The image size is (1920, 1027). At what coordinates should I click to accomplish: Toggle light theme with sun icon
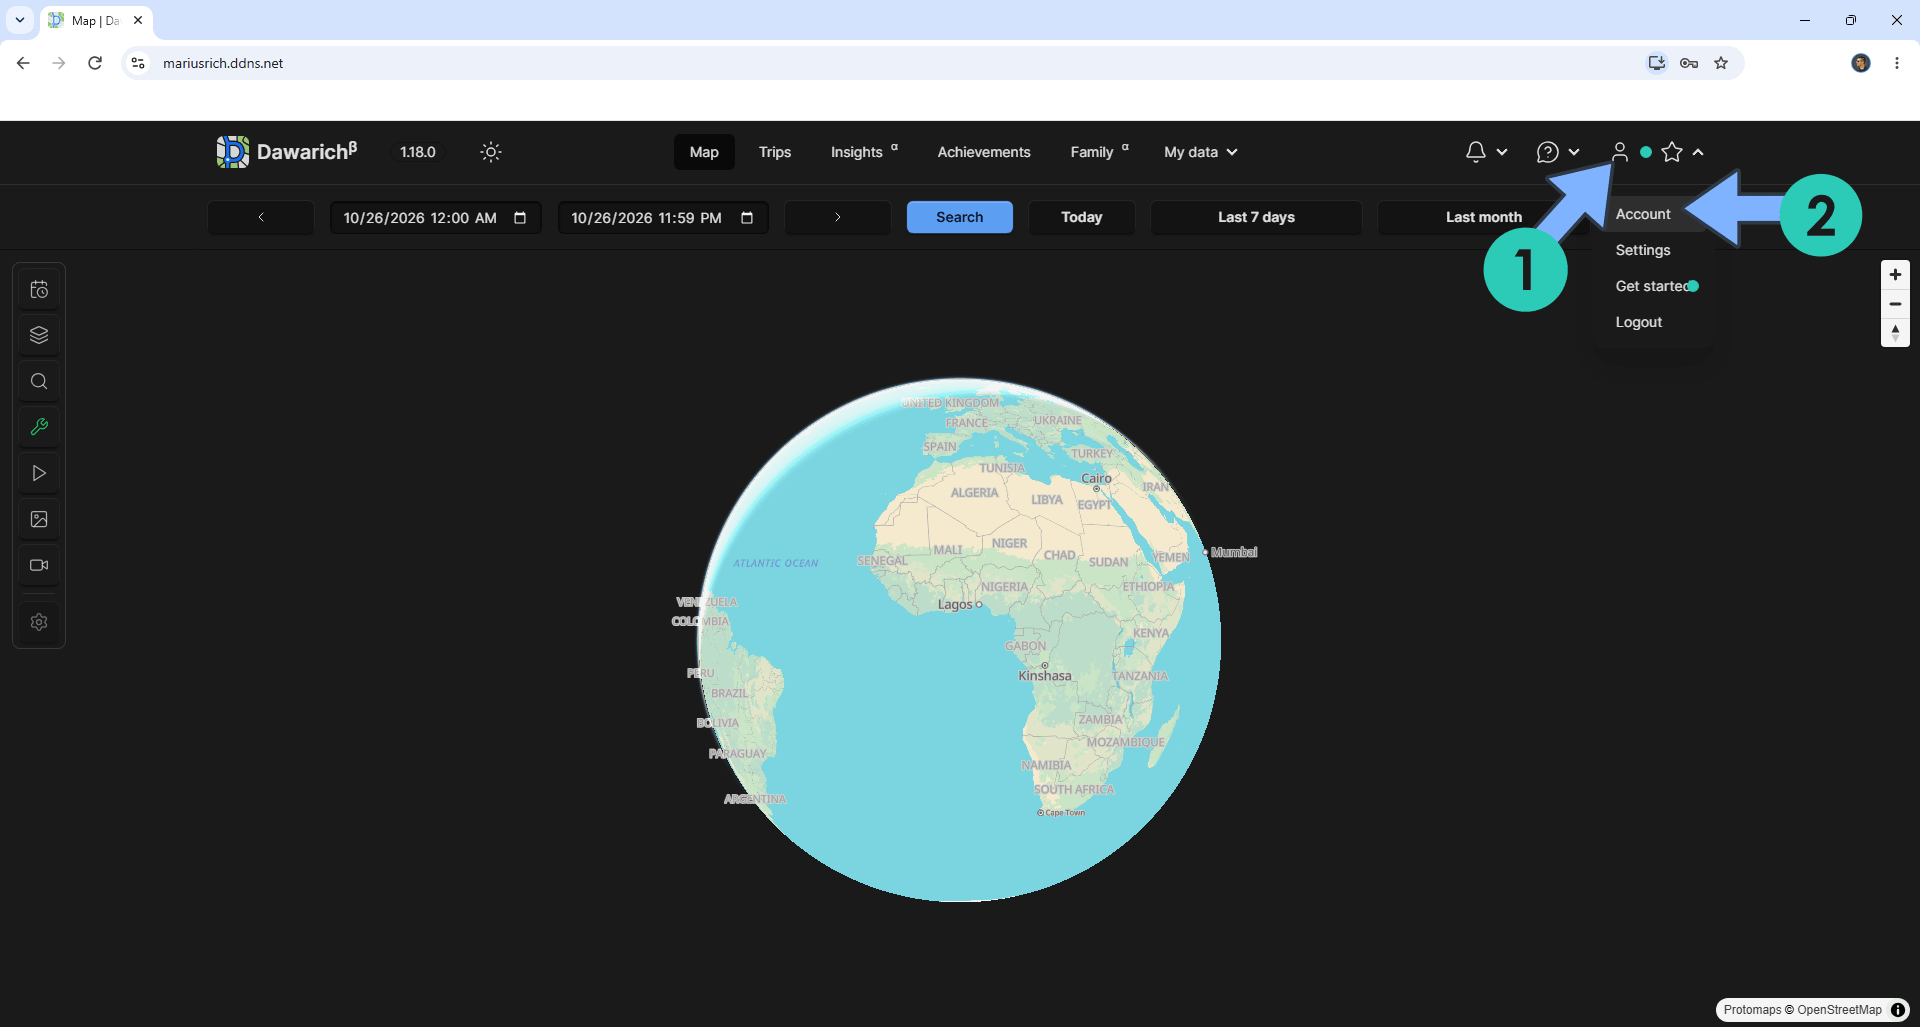[x=491, y=152]
